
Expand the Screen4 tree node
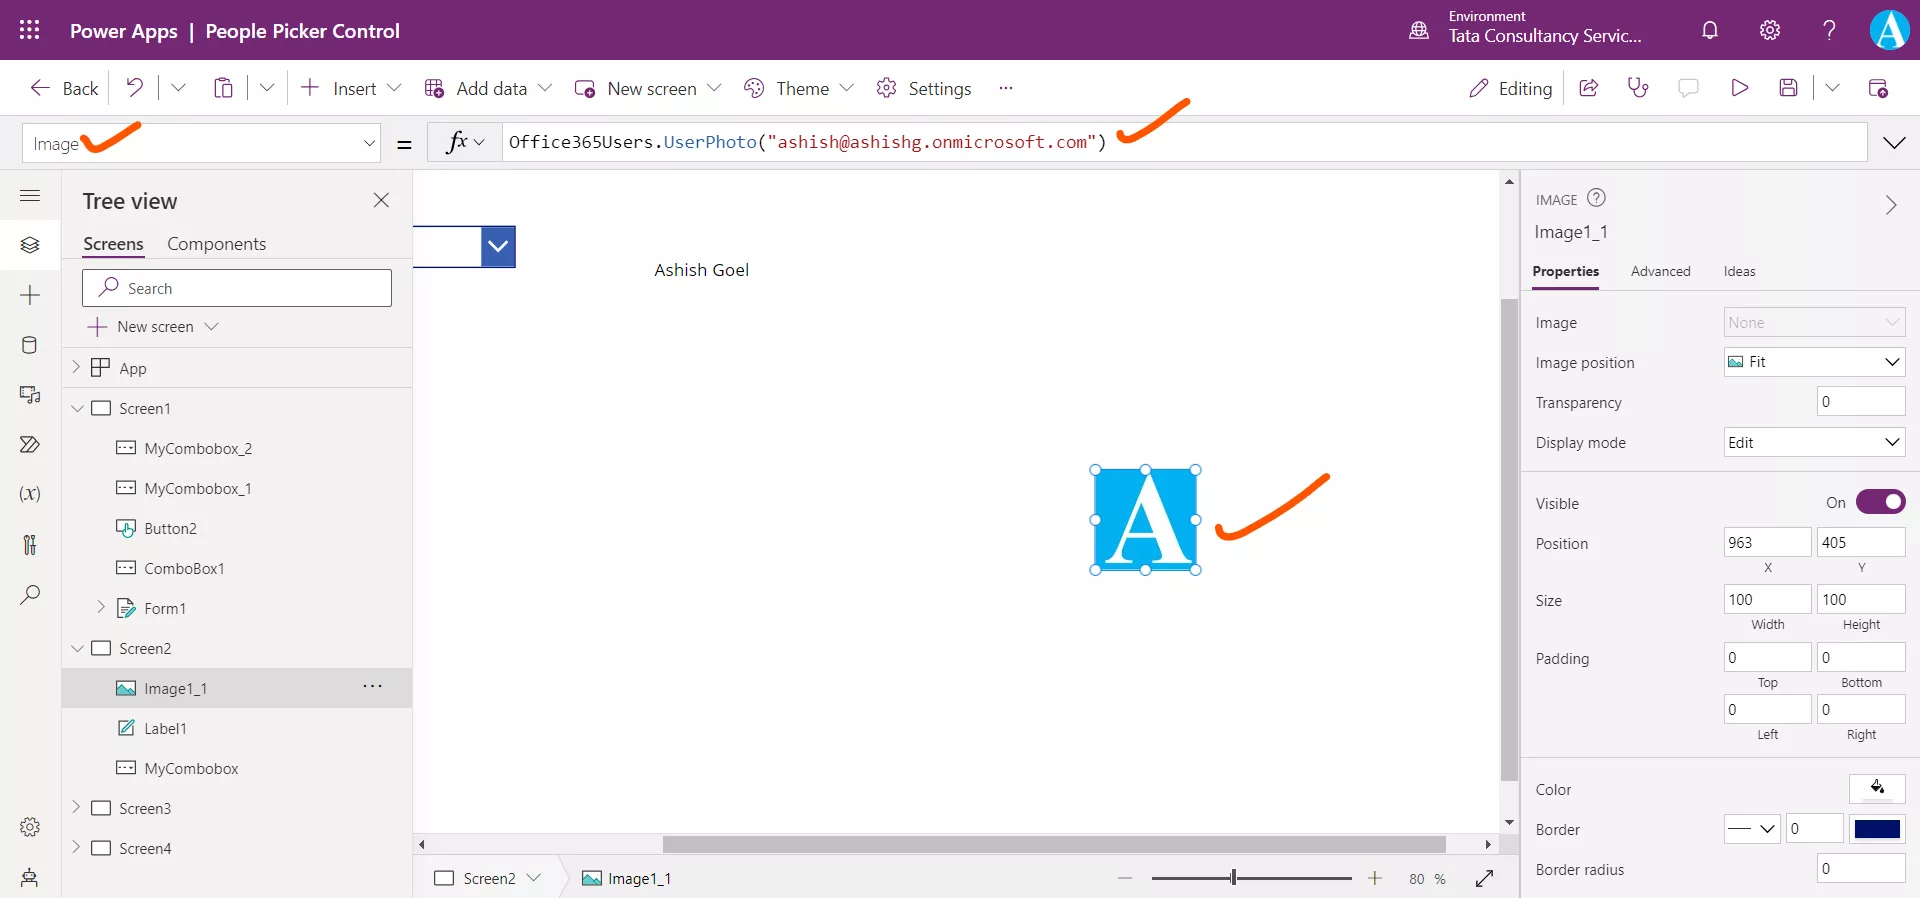click(x=76, y=847)
